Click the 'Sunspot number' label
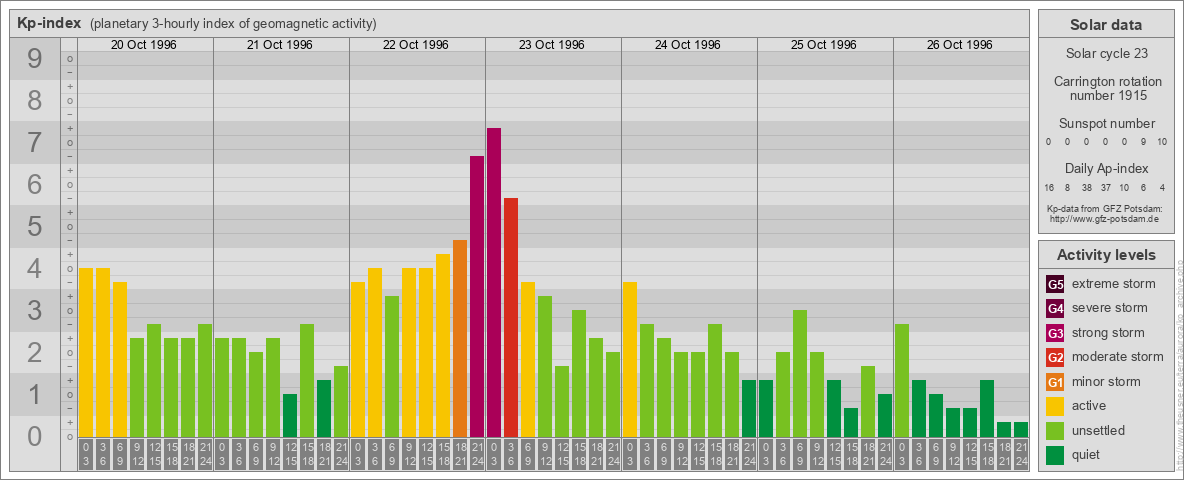Screen dimensions: 1184x480 pyautogui.click(x=1106, y=124)
